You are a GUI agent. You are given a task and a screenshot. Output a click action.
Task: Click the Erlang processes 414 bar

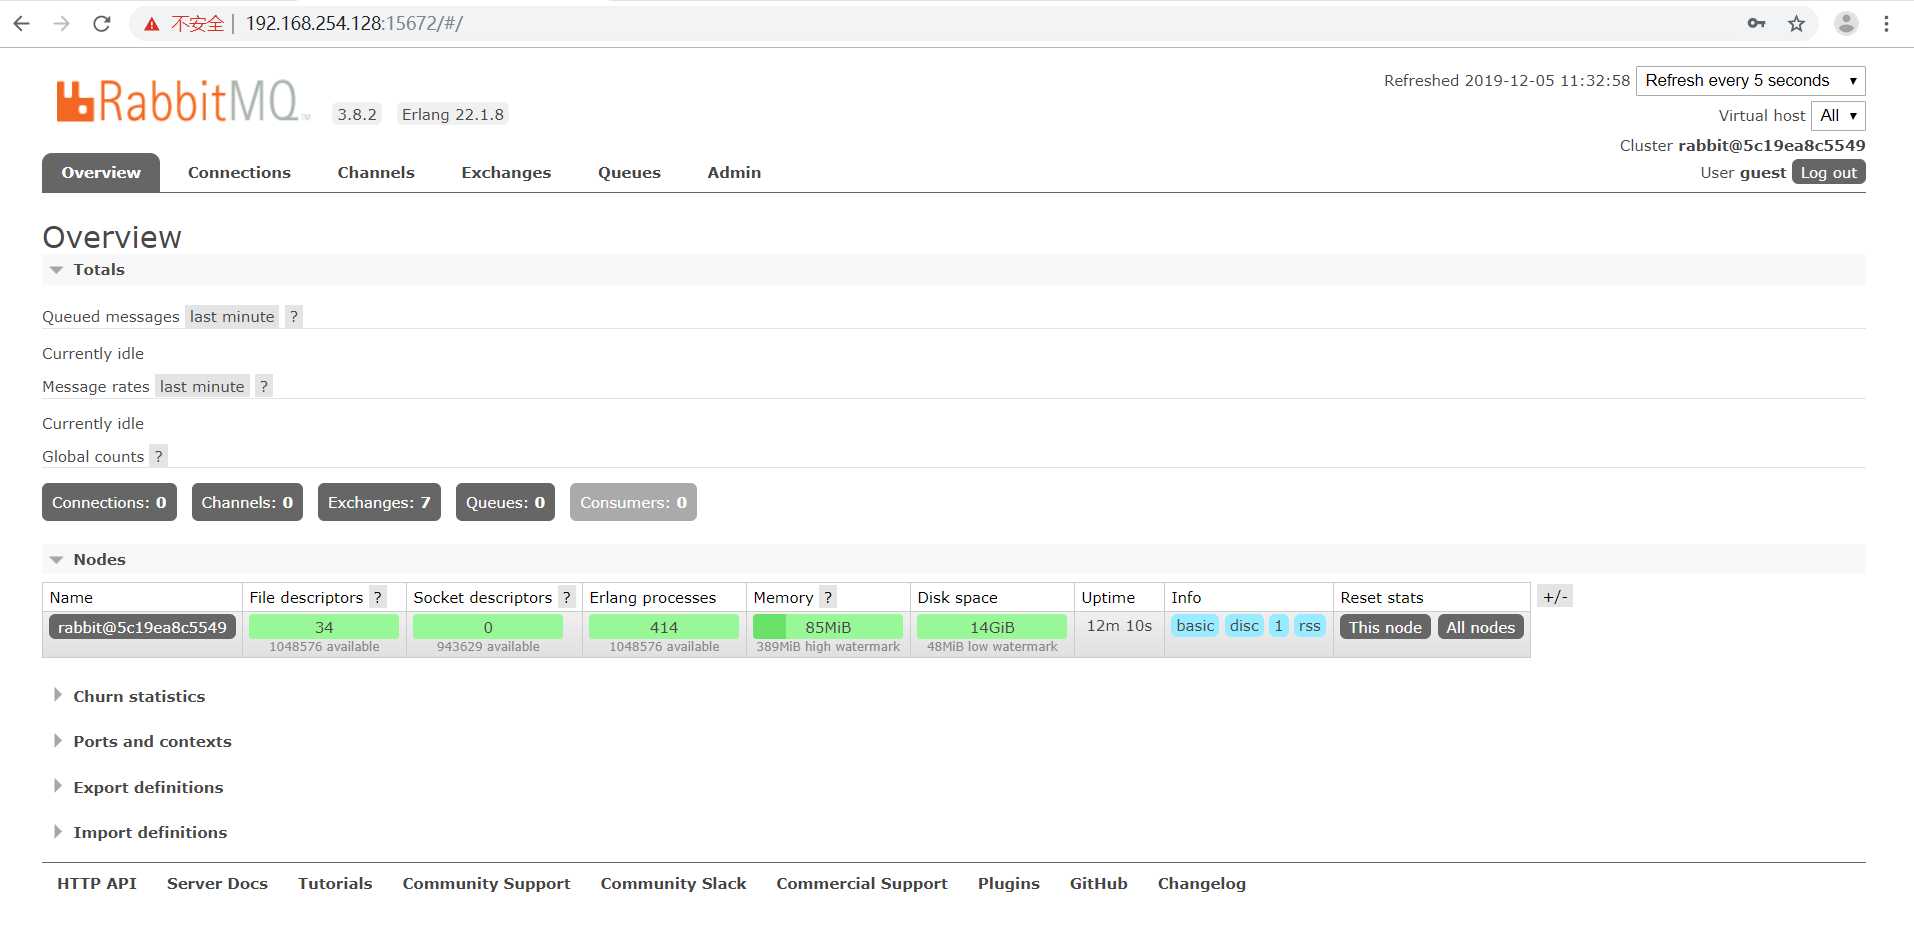tap(664, 627)
